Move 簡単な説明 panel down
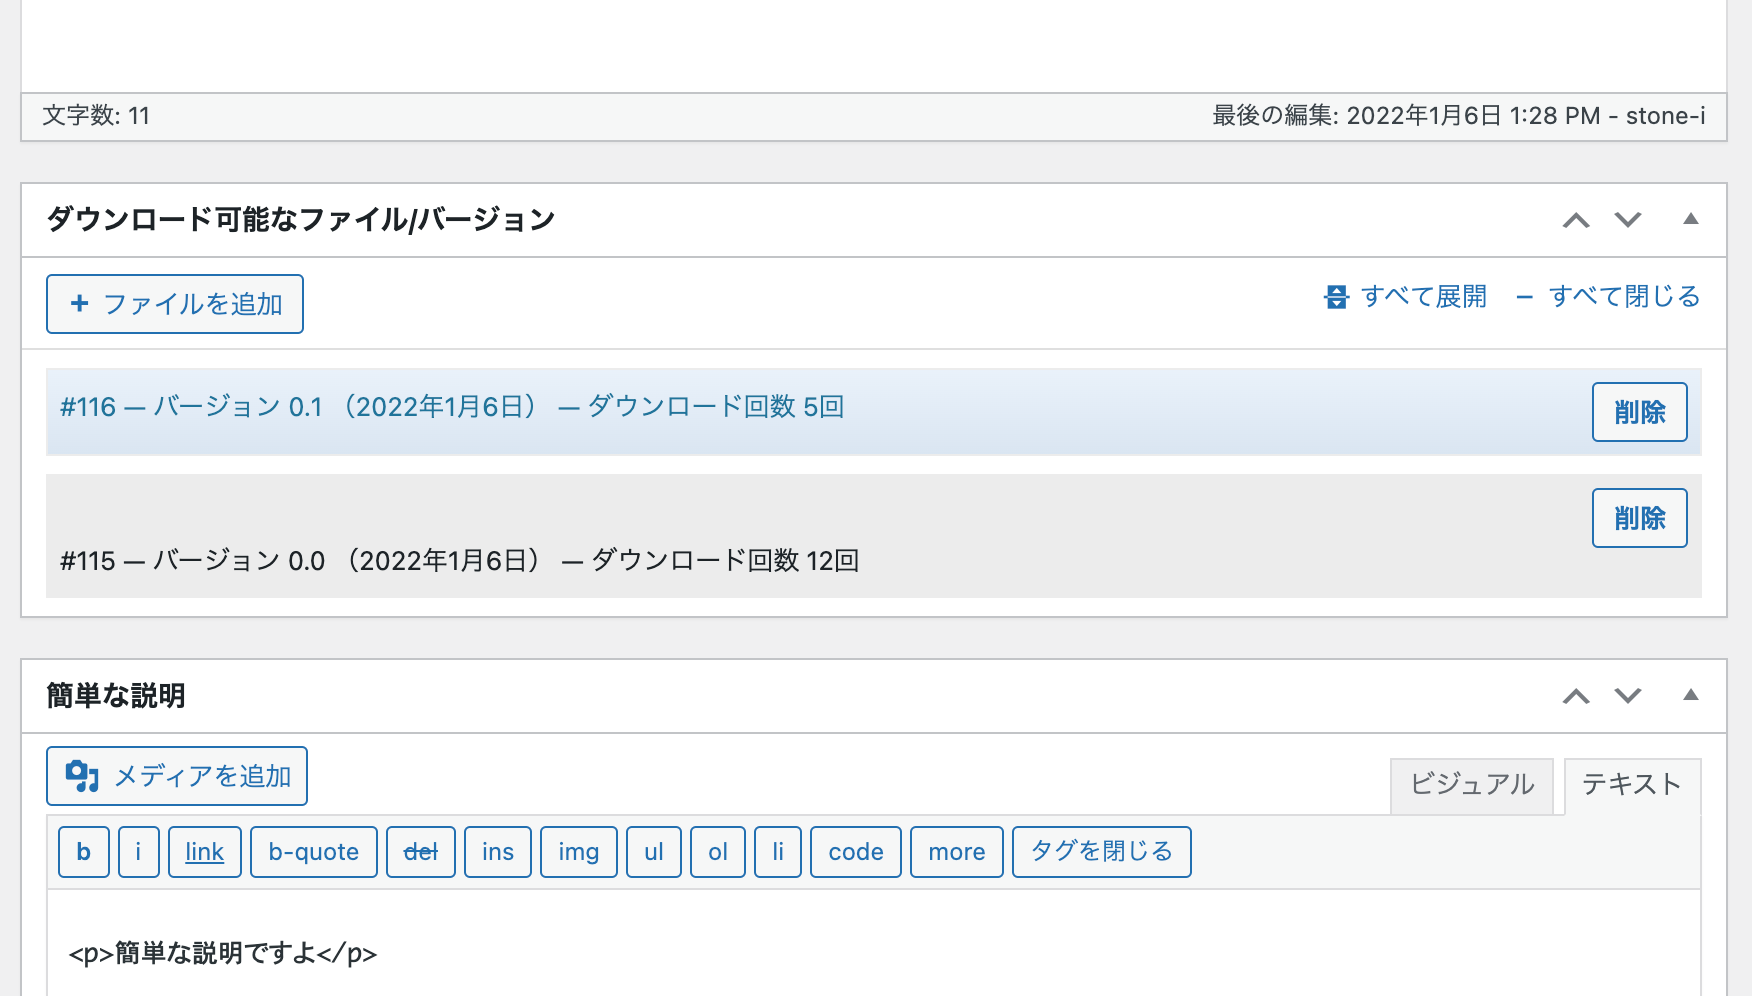 [1628, 696]
